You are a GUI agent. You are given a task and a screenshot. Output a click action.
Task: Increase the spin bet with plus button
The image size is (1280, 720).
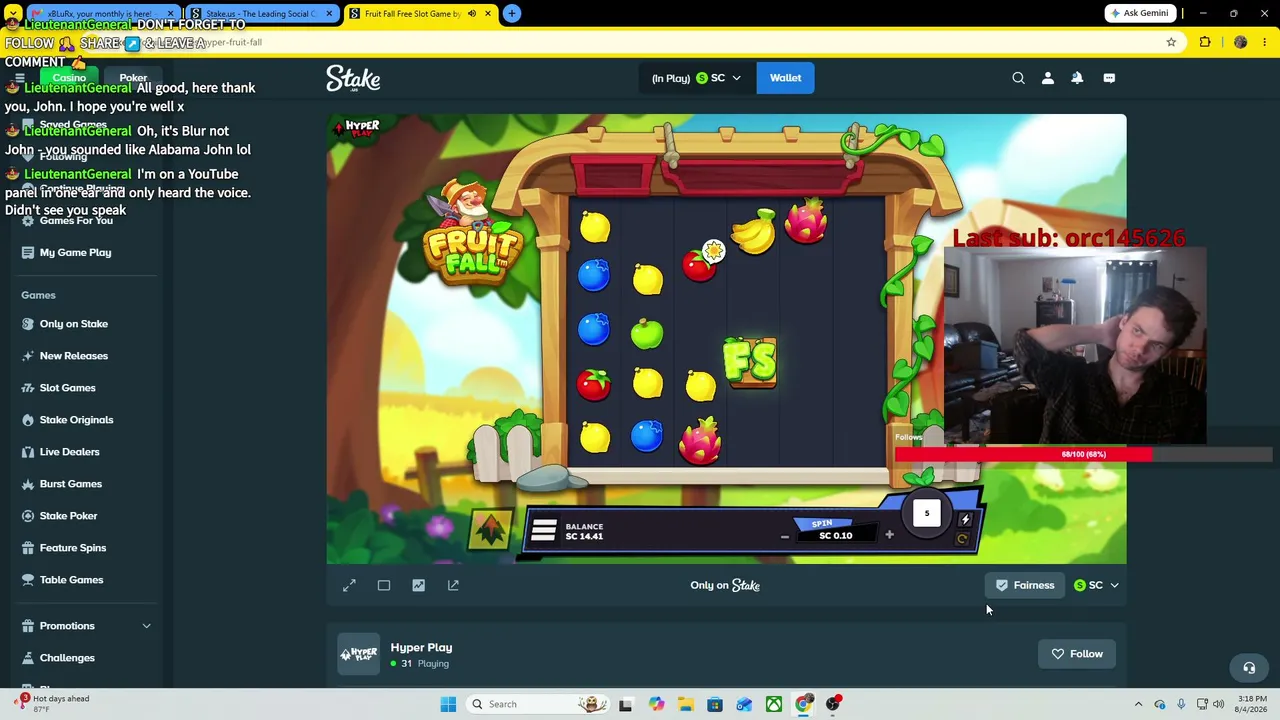(889, 535)
